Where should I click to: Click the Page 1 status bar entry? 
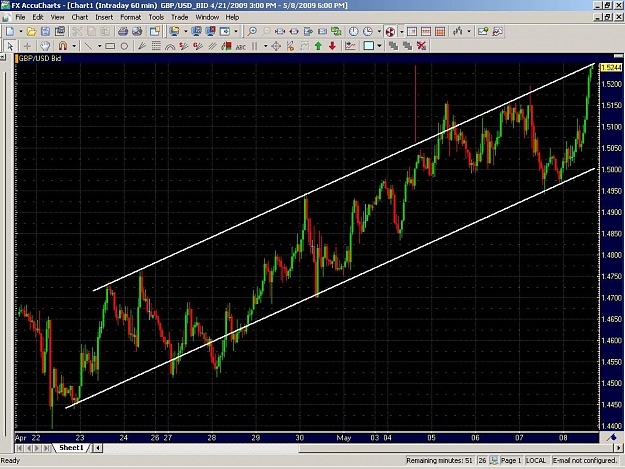(511, 461)
